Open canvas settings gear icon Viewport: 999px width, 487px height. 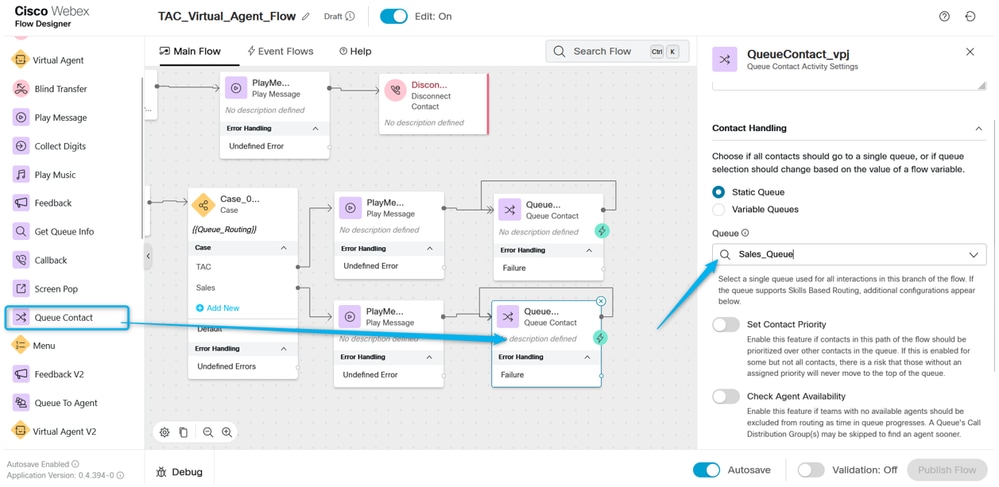point(164,432)
